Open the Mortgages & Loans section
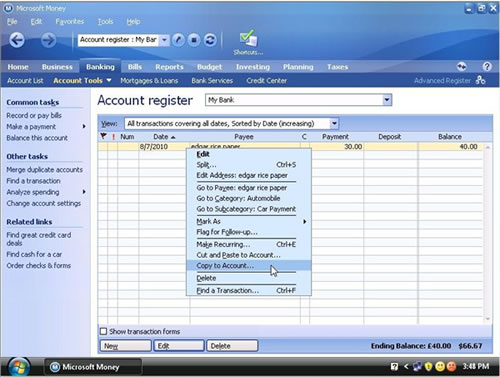 [149, 81]
